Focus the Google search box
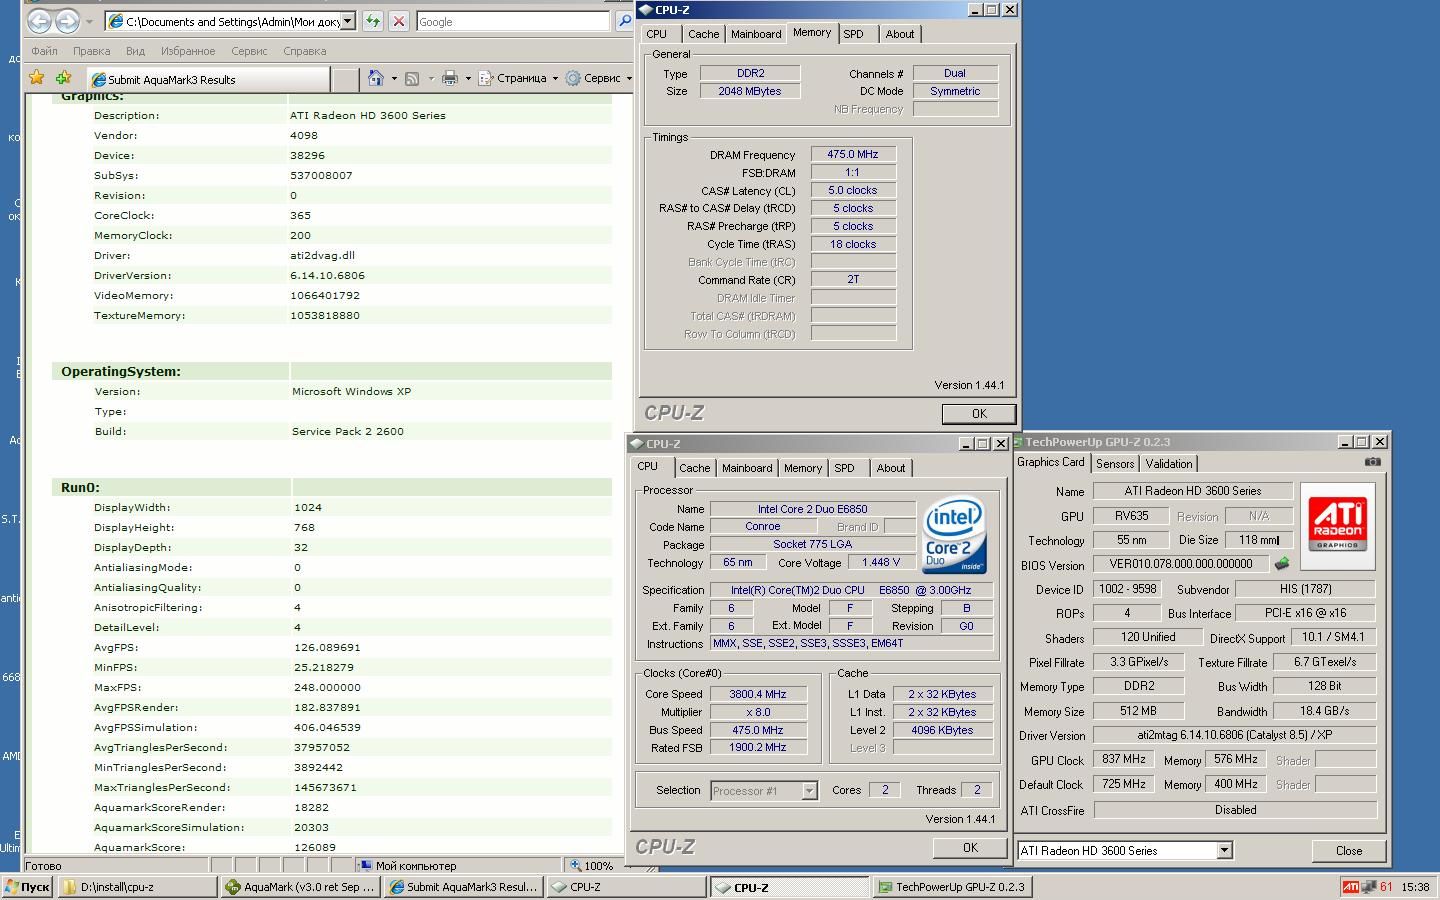1440x900 pixels. [512, 21]
